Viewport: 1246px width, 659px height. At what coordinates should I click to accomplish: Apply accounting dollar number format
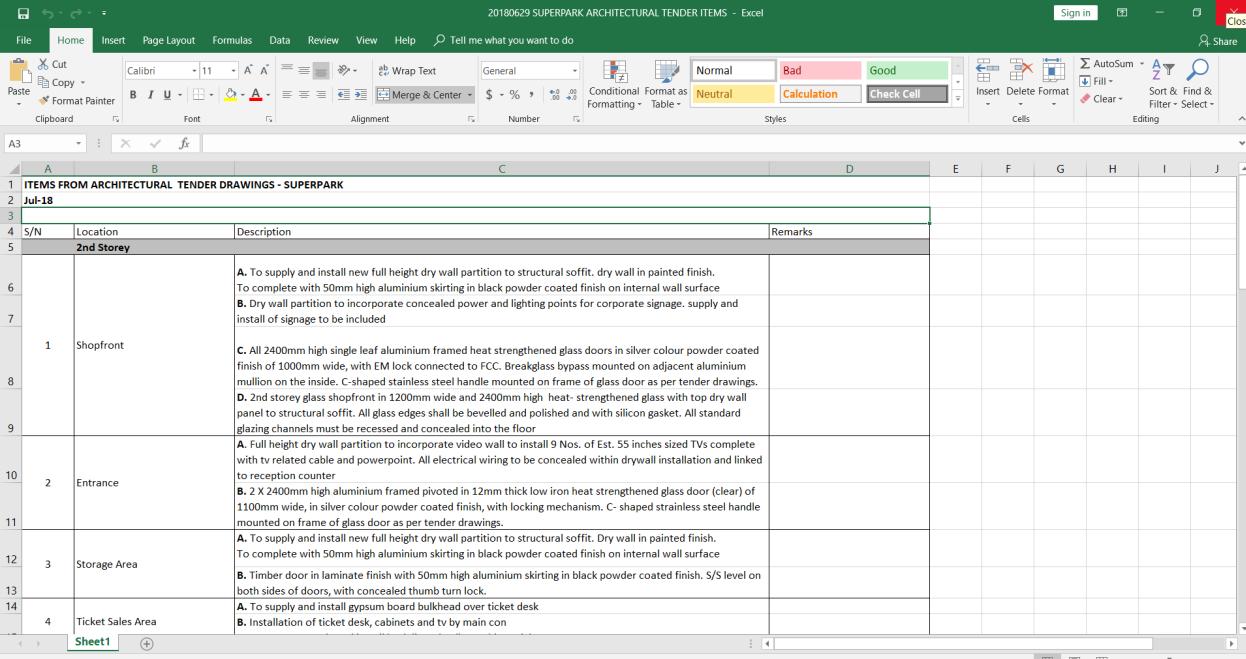tap(488, 95)
